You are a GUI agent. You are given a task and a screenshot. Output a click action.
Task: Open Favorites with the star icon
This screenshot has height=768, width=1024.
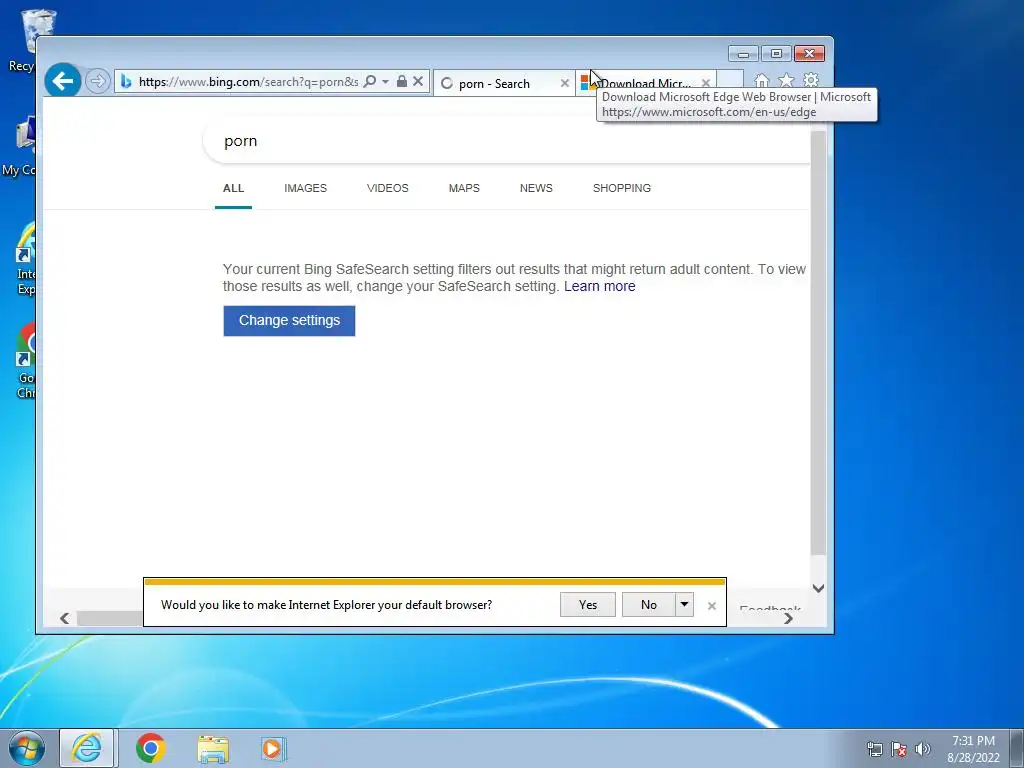coord(786,81)
